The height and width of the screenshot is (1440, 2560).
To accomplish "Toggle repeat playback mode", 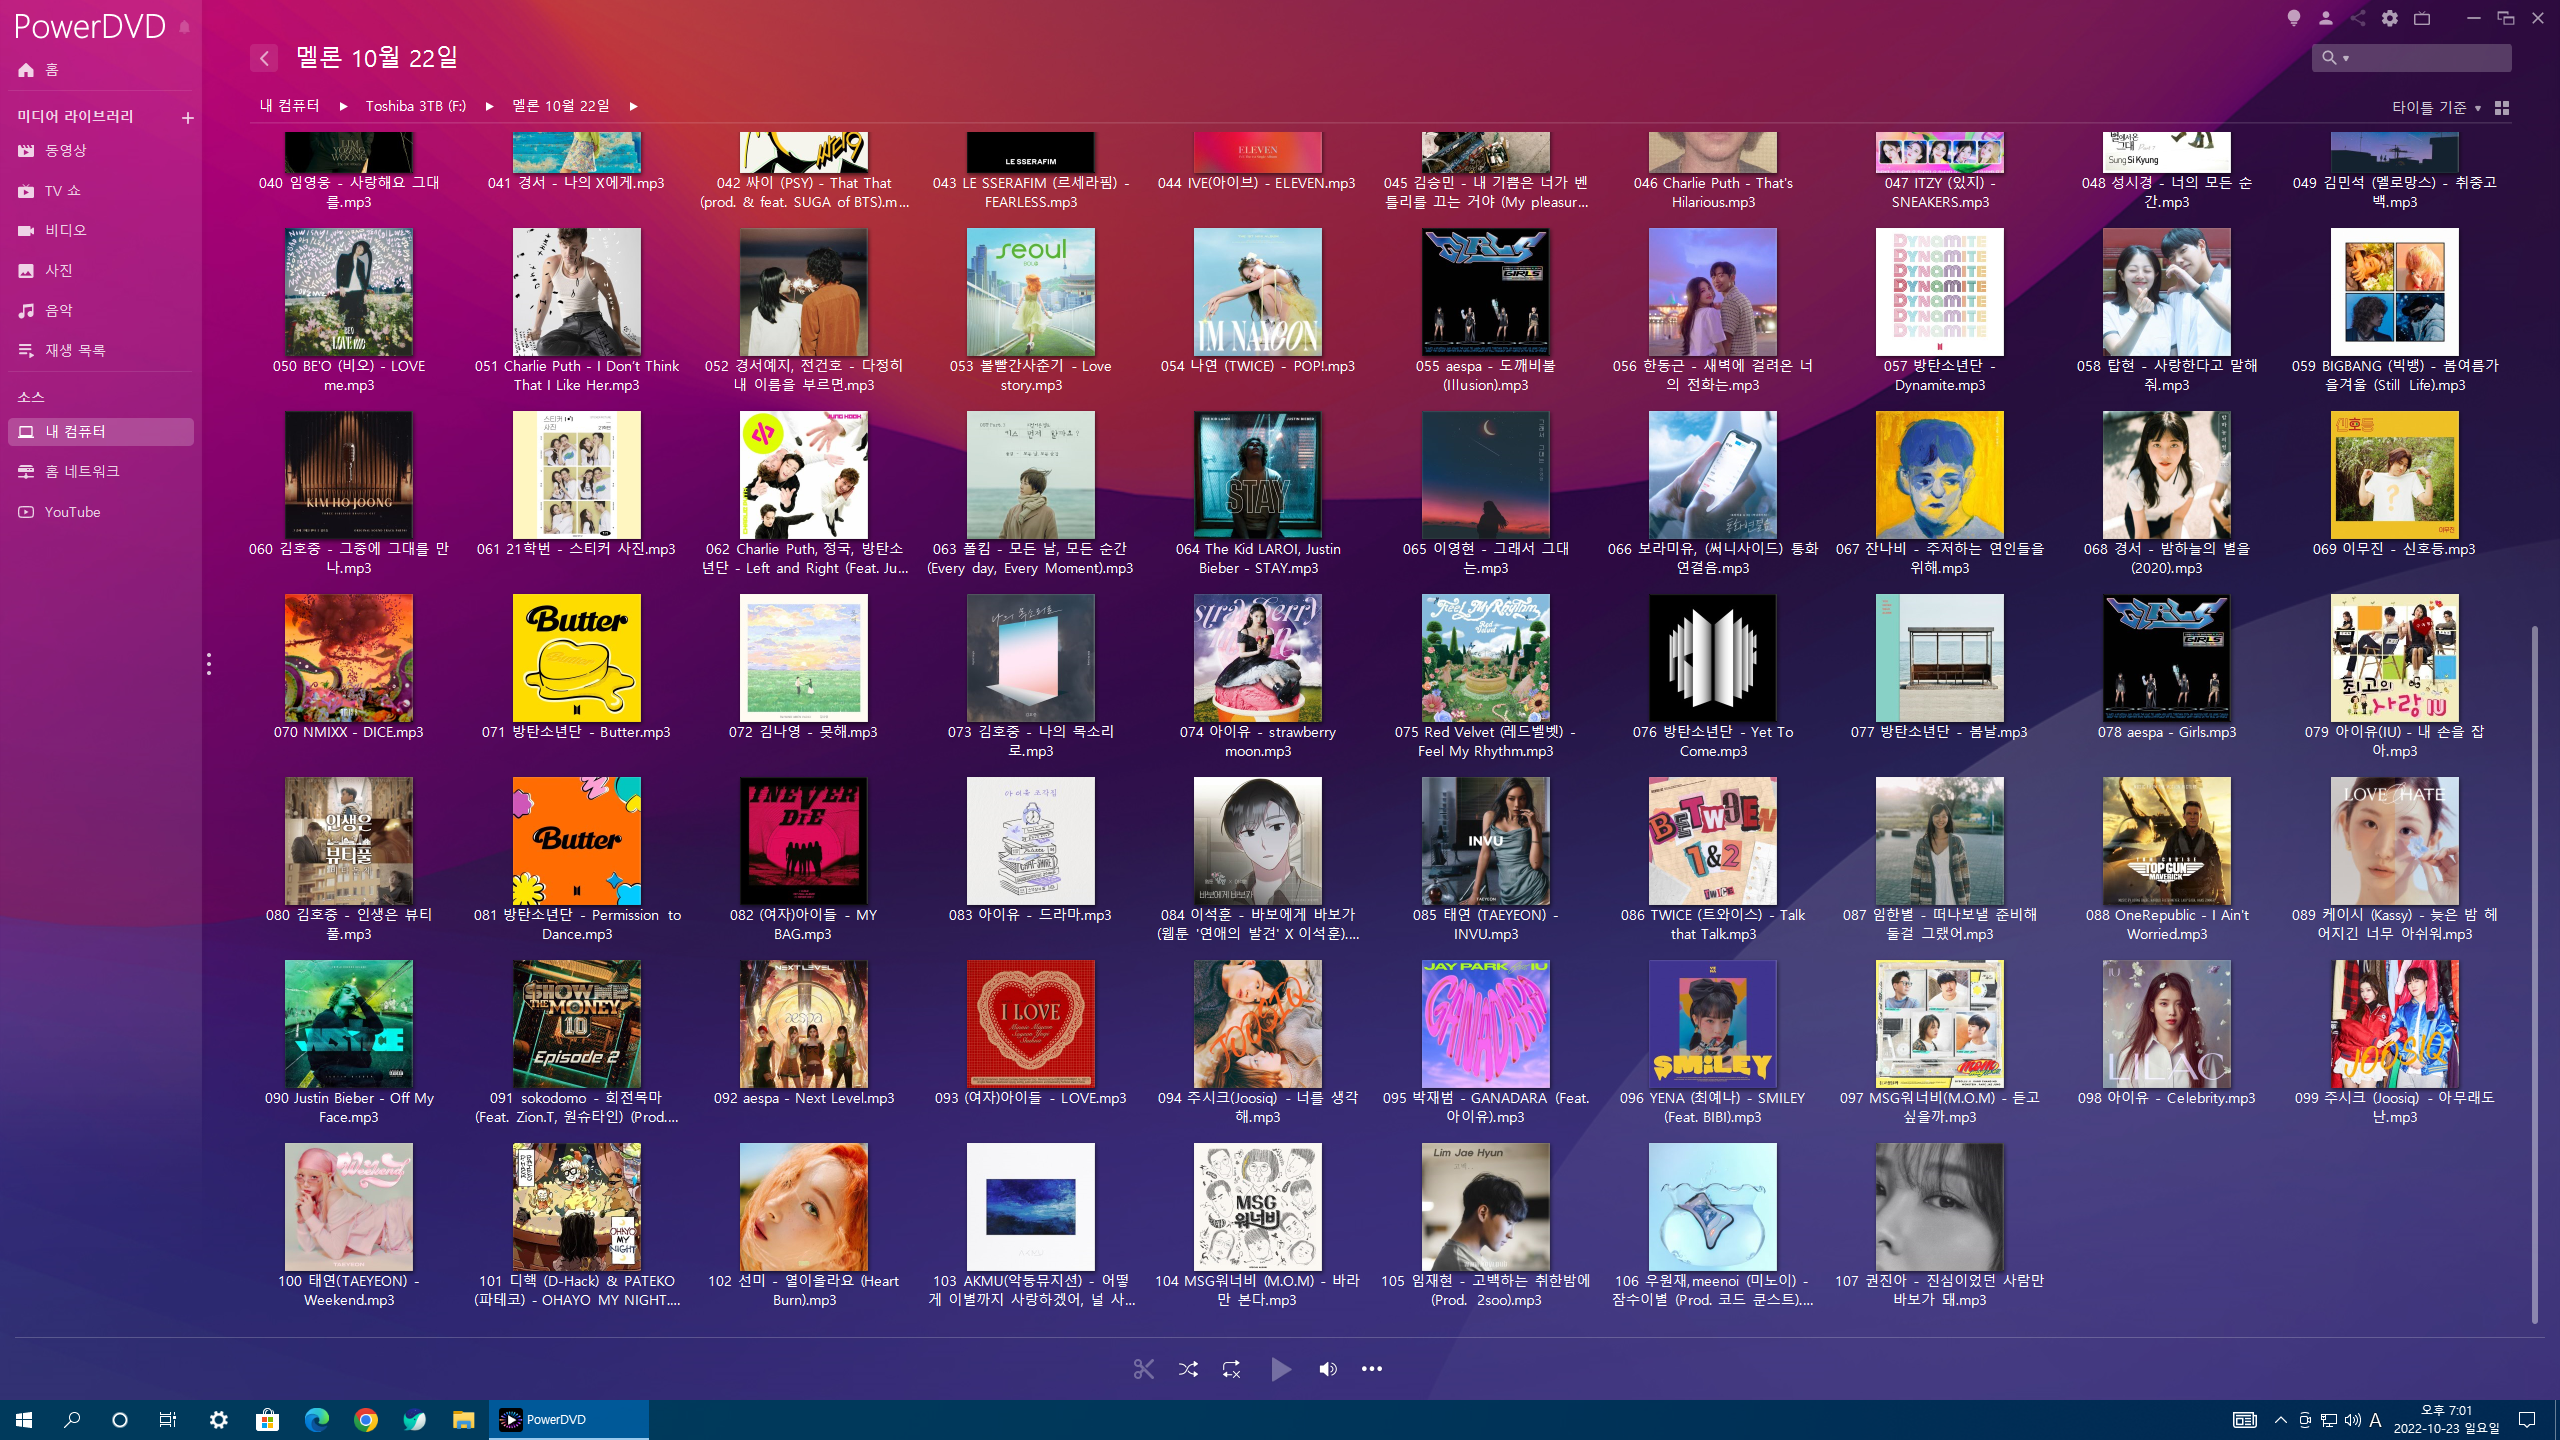I will 1231,1369.
